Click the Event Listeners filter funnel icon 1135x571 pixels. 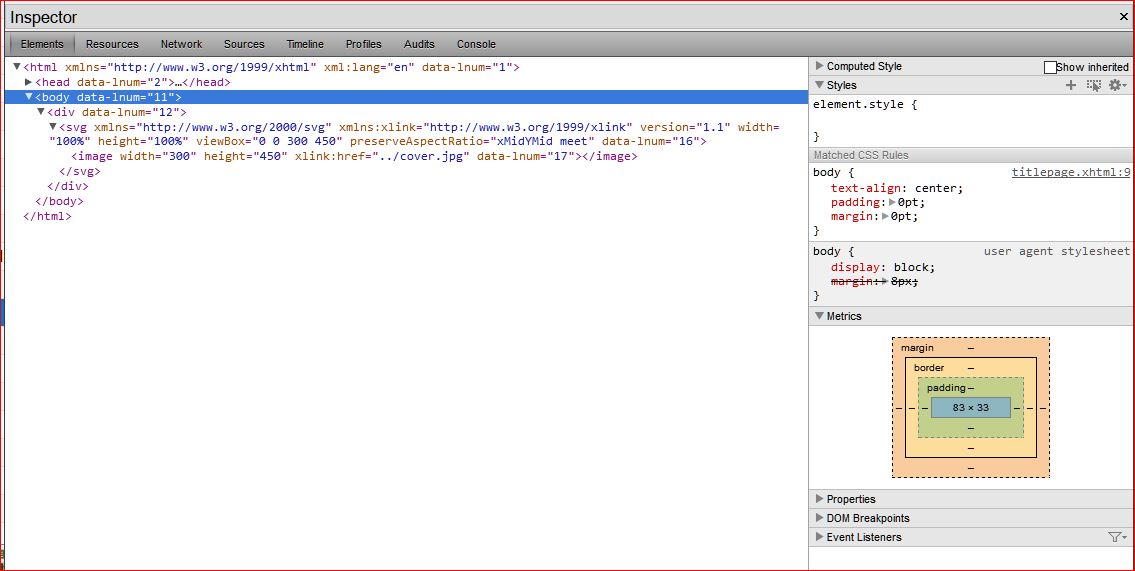point(1115,537)
